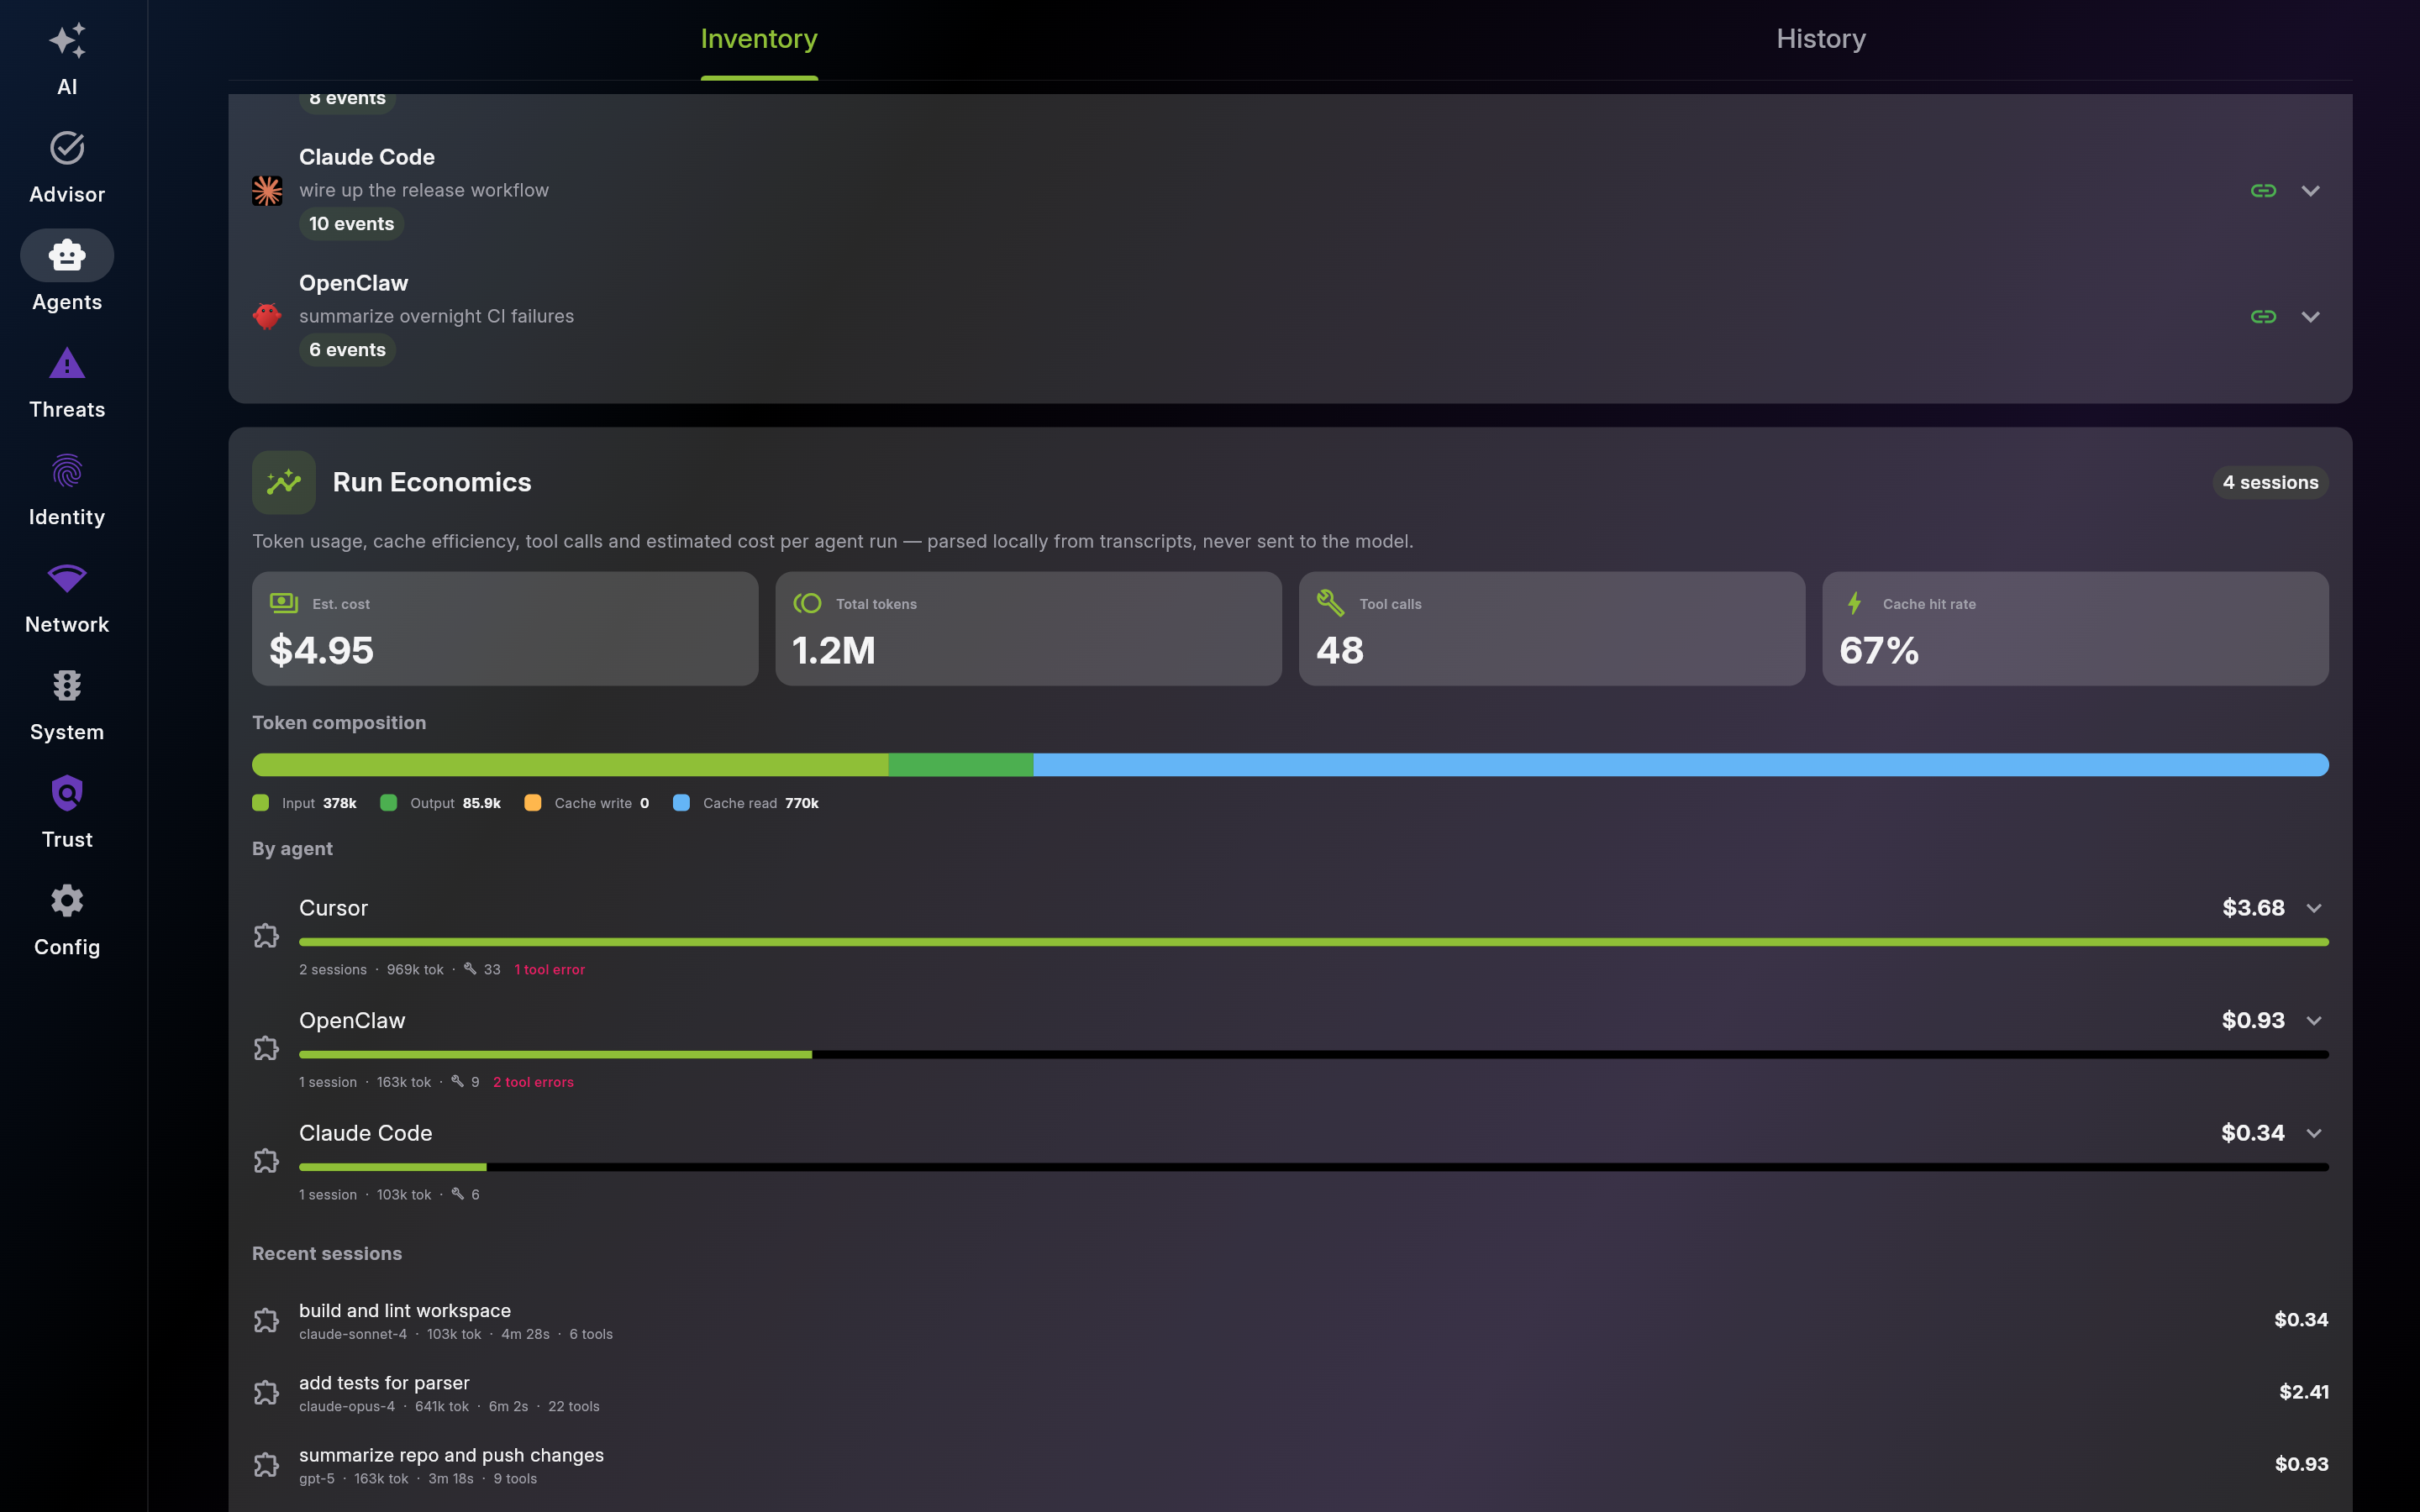Click the Est. cost $4.95 card
The width and height of the screenshot is (2420, 1512).
tap(505, 629)
